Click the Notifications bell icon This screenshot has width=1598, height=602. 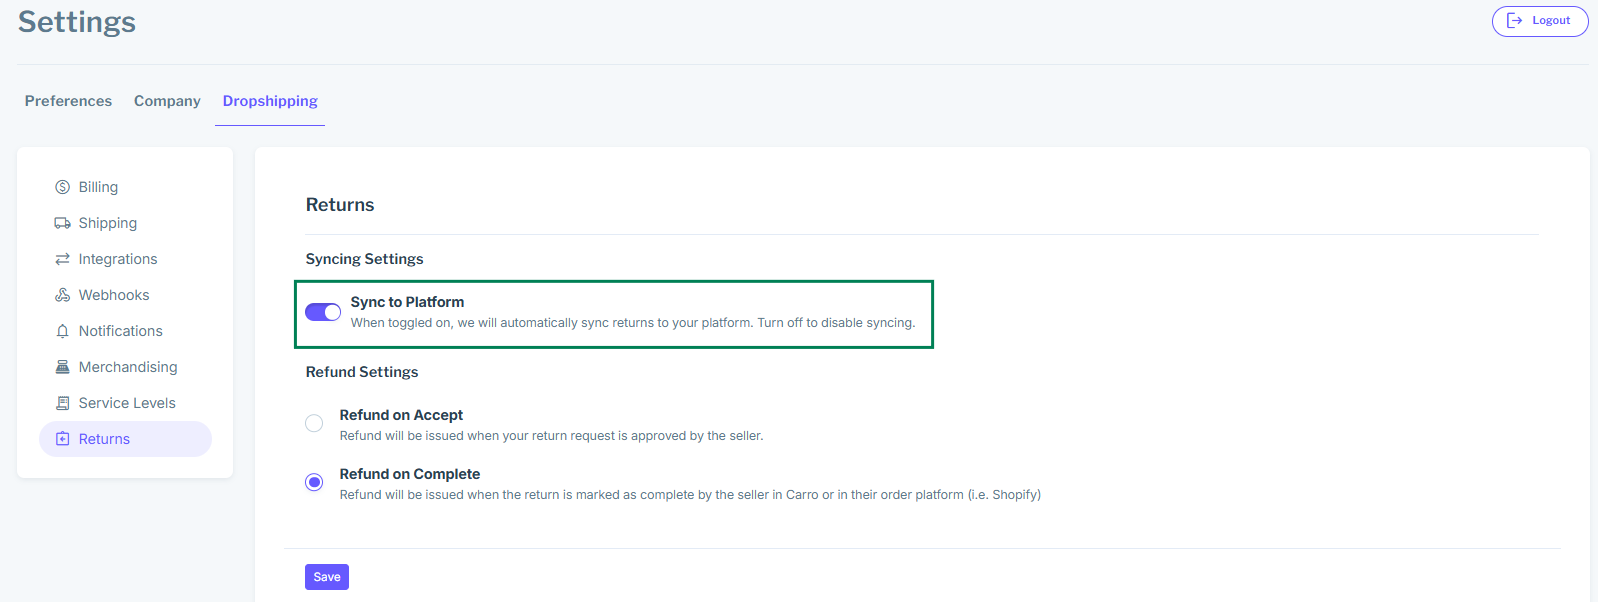pos(62,331)
